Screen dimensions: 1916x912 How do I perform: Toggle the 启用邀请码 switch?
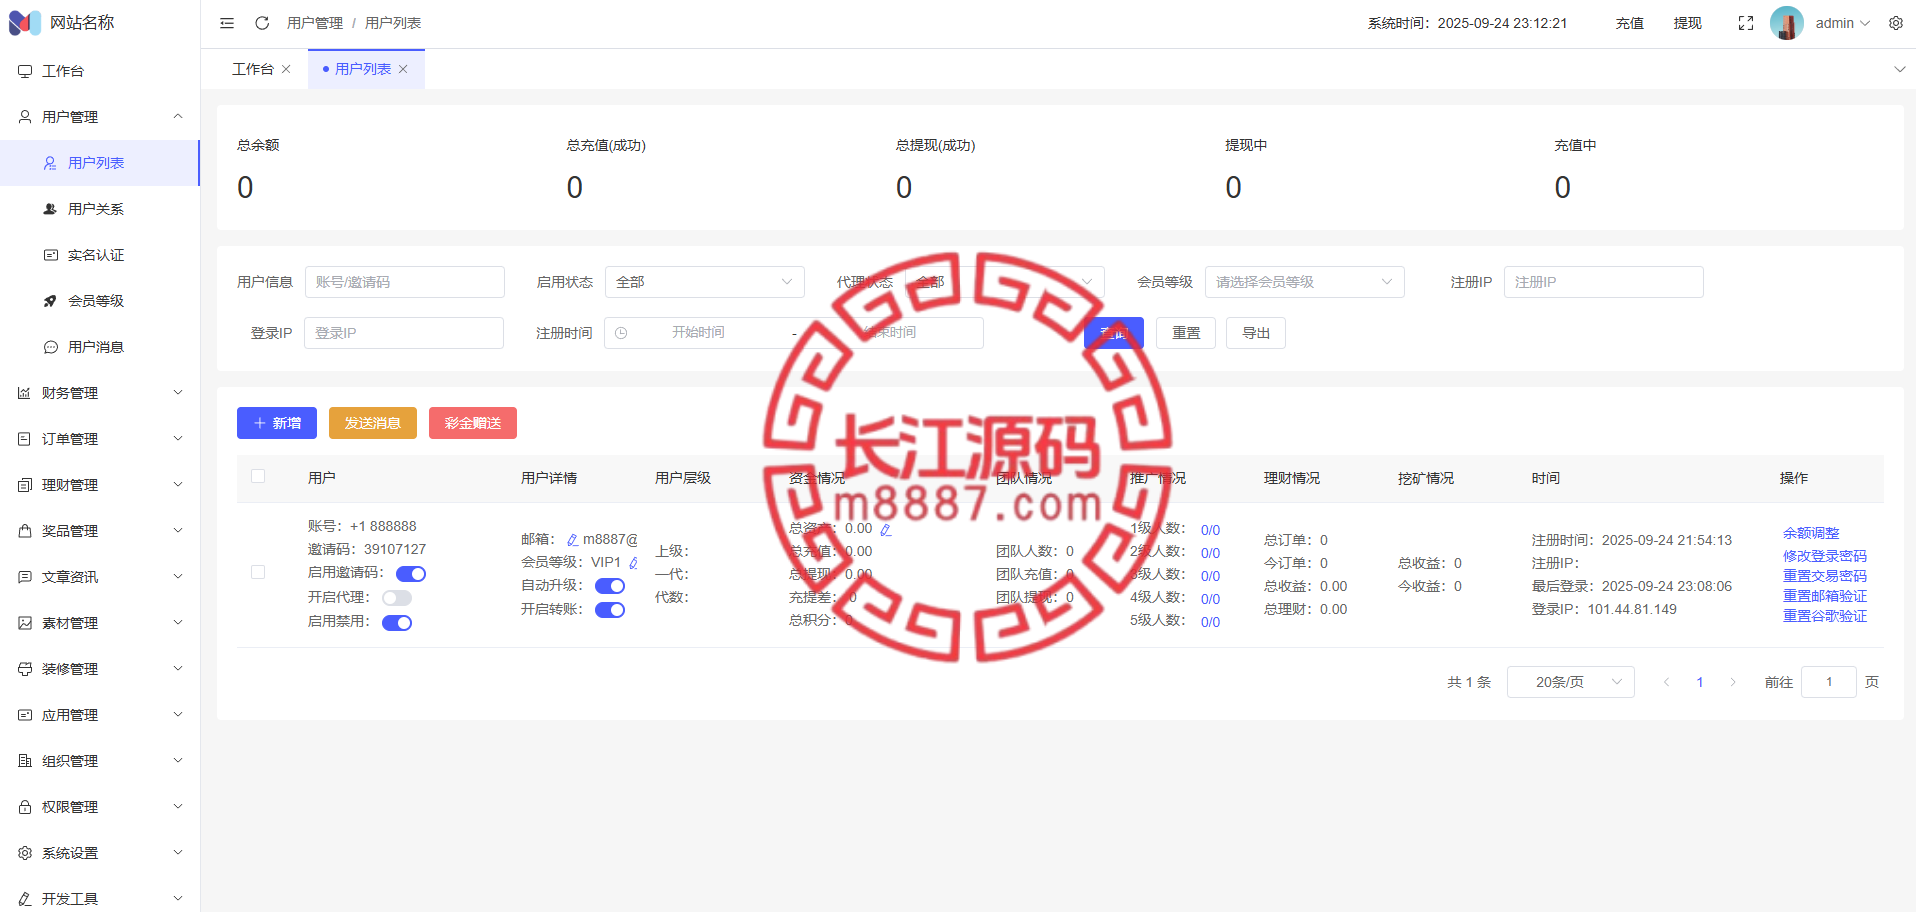pos(411,574)
